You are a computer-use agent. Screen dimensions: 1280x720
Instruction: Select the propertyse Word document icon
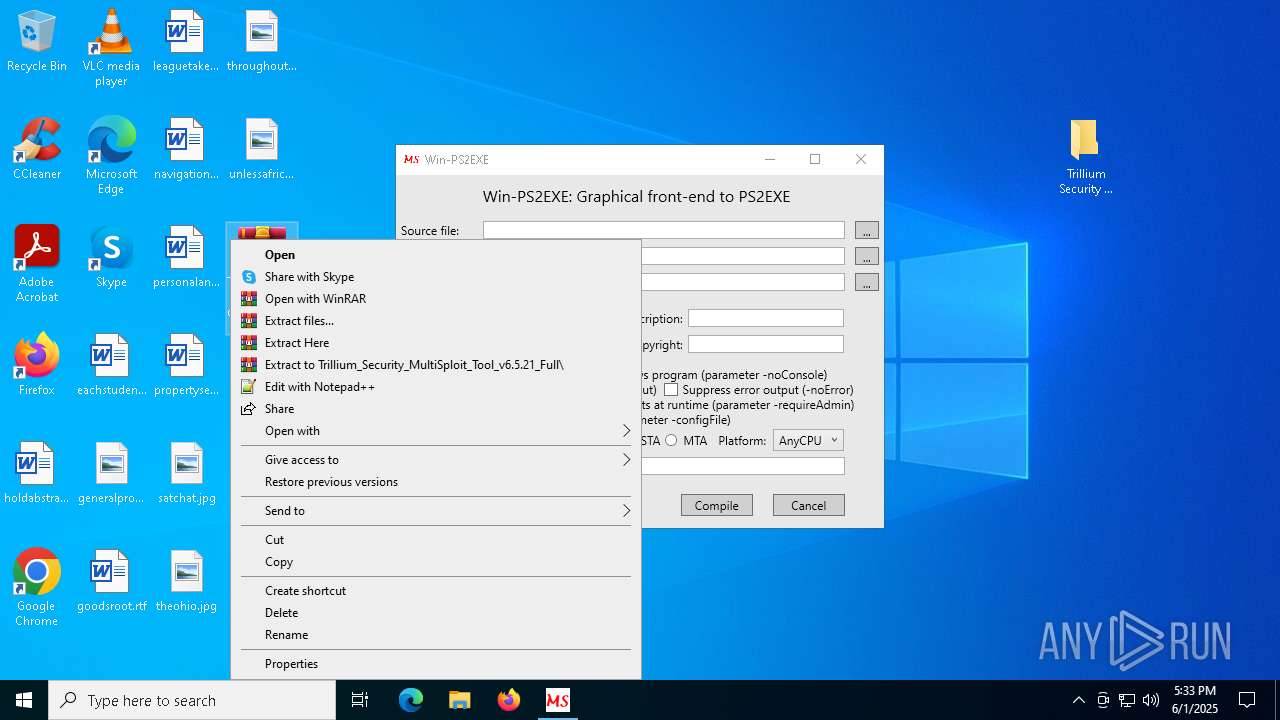coord(185,366)
